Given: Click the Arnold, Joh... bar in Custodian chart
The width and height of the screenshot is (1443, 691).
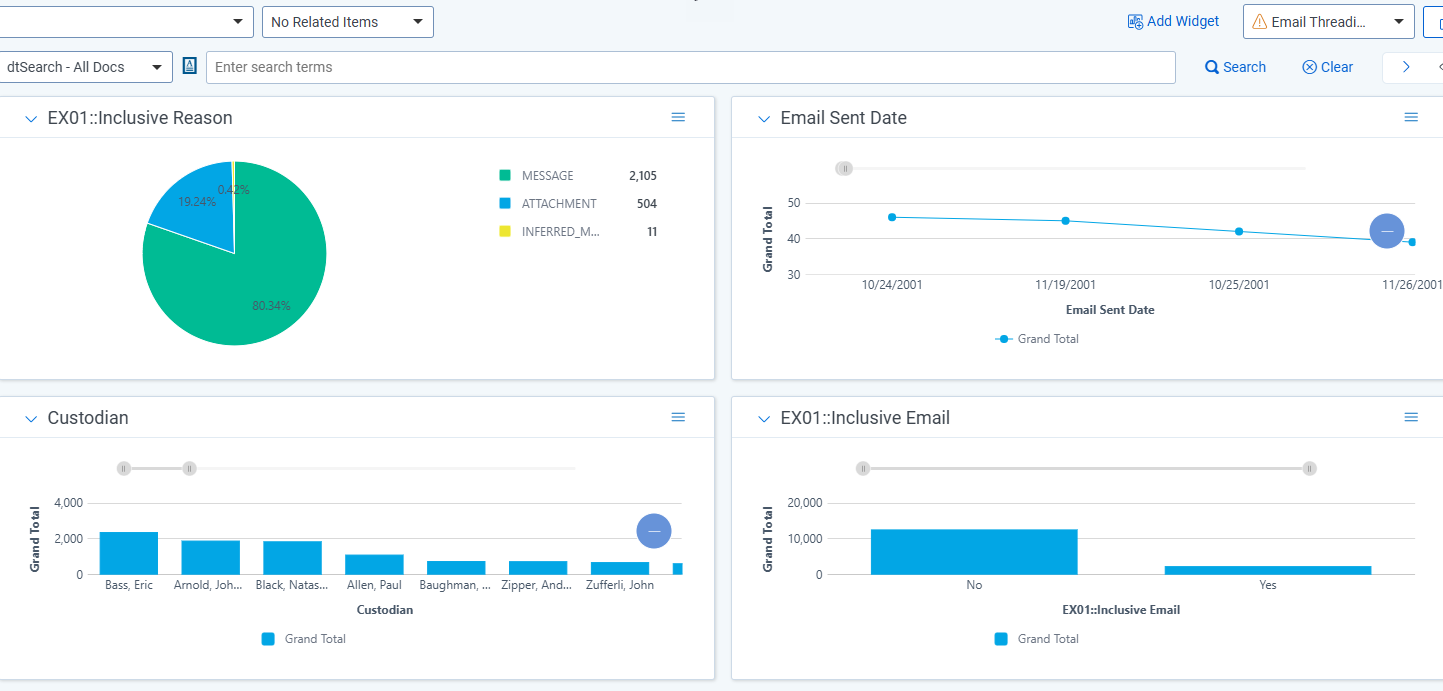Looking at the screenshot, I should click(x=211, y=557).
